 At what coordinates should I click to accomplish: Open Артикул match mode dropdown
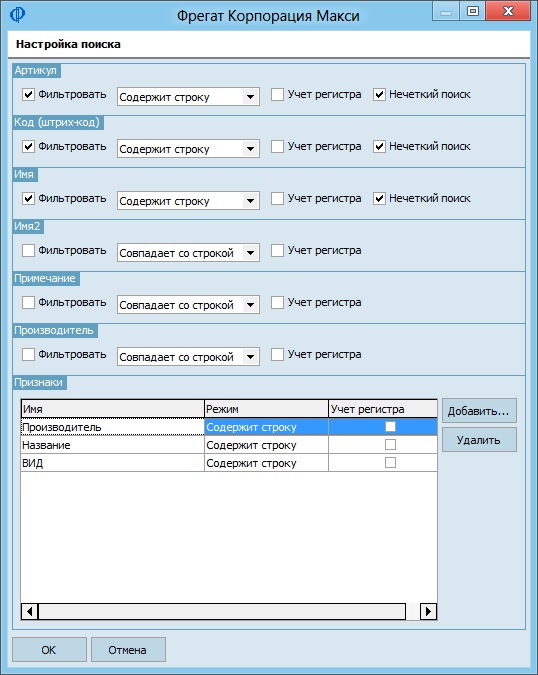(188, 97)
